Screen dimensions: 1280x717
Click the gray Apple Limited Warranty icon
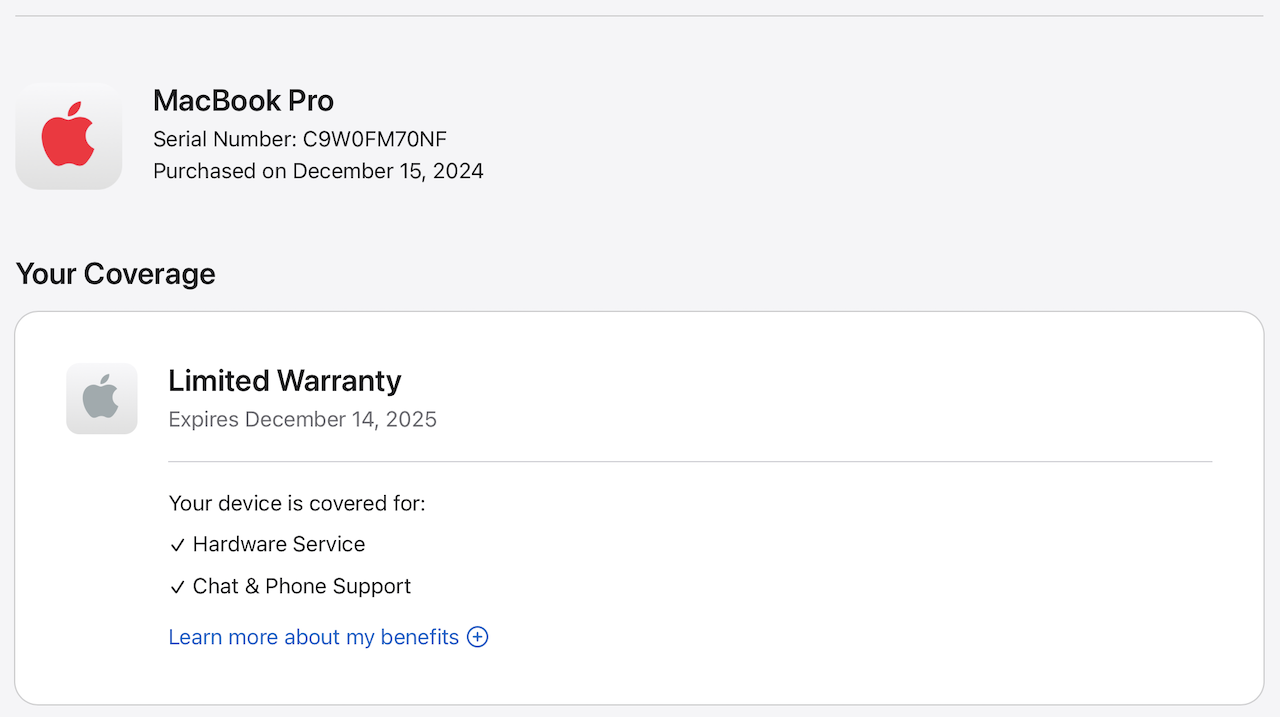tap(101, 398)
